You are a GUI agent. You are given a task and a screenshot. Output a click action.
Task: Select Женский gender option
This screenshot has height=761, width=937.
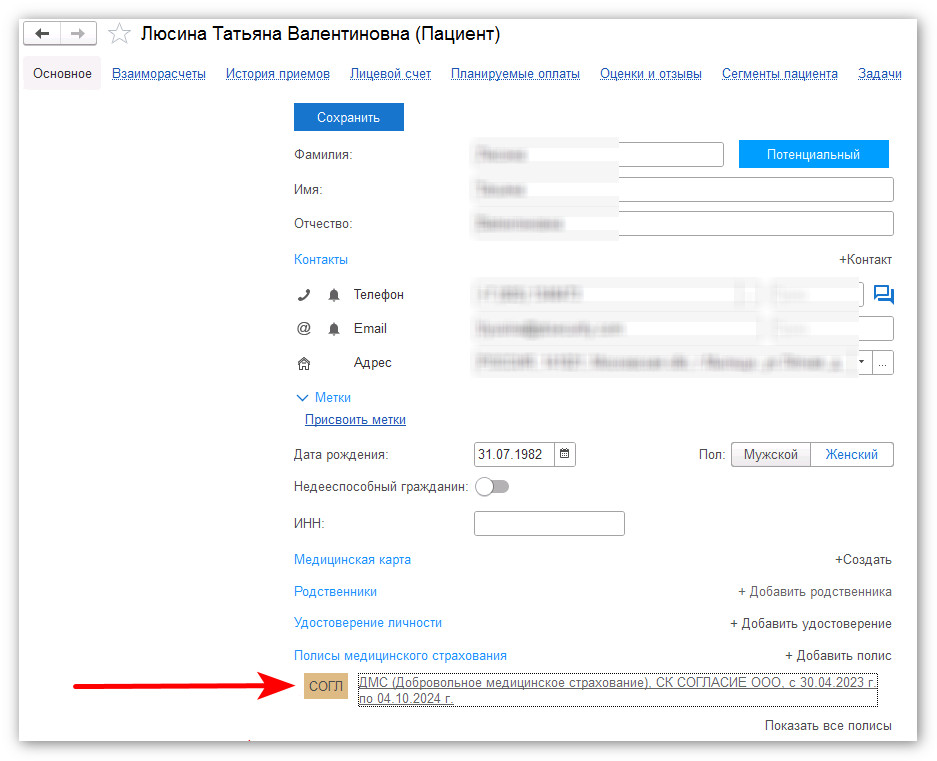(852, 454)
